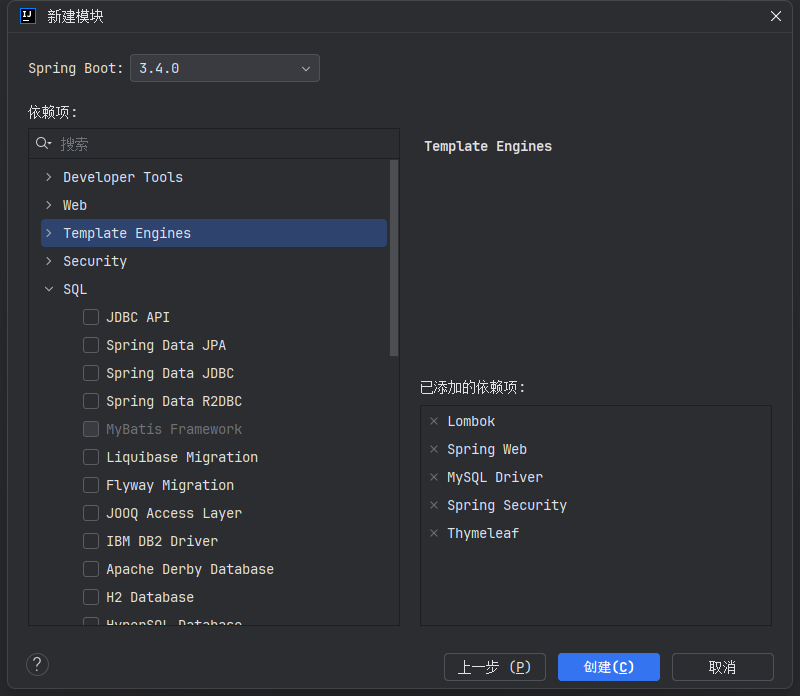Focus the dependency 搜索 search field

(x=220, y=144)
